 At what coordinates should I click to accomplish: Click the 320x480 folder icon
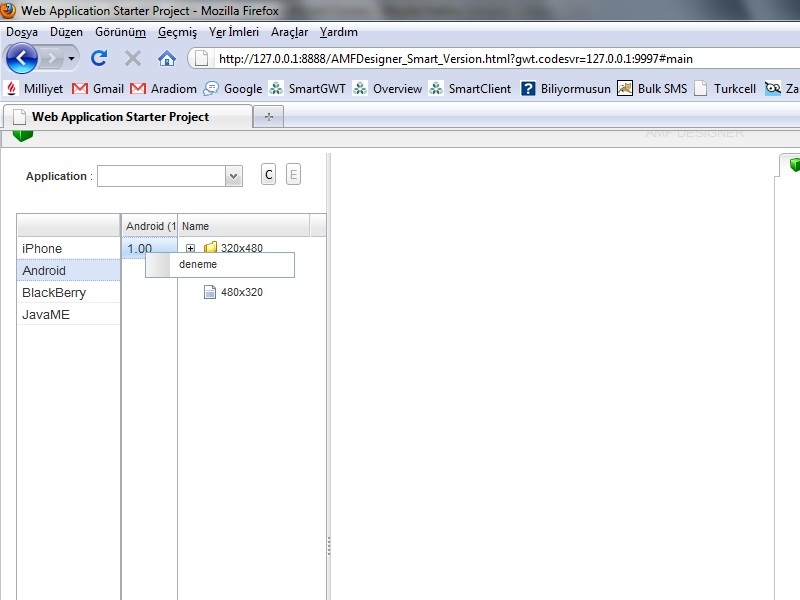click(210, 248)
